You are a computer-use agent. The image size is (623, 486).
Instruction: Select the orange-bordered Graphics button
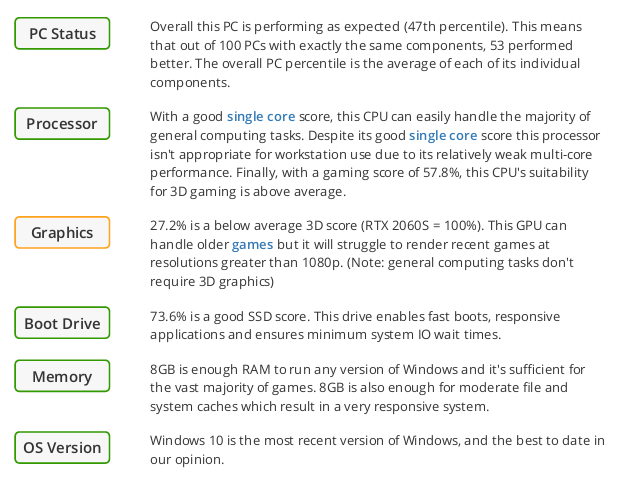click(62, 232)
